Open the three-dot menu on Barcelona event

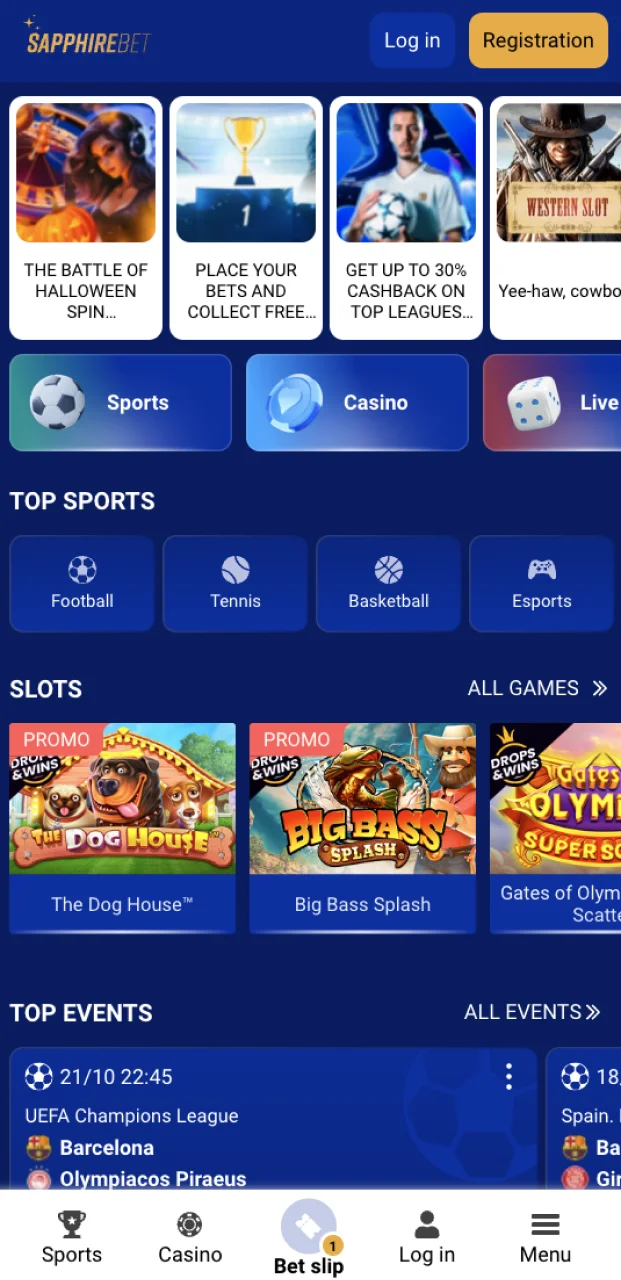[x=509, y=1076]
